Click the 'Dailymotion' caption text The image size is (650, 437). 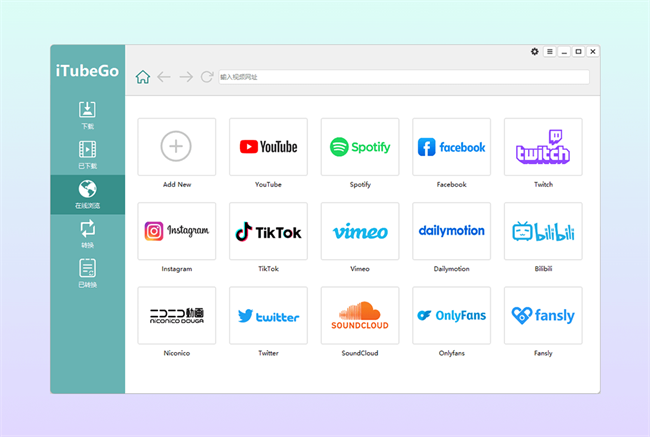pyautogui.click(x=451, y=269)
